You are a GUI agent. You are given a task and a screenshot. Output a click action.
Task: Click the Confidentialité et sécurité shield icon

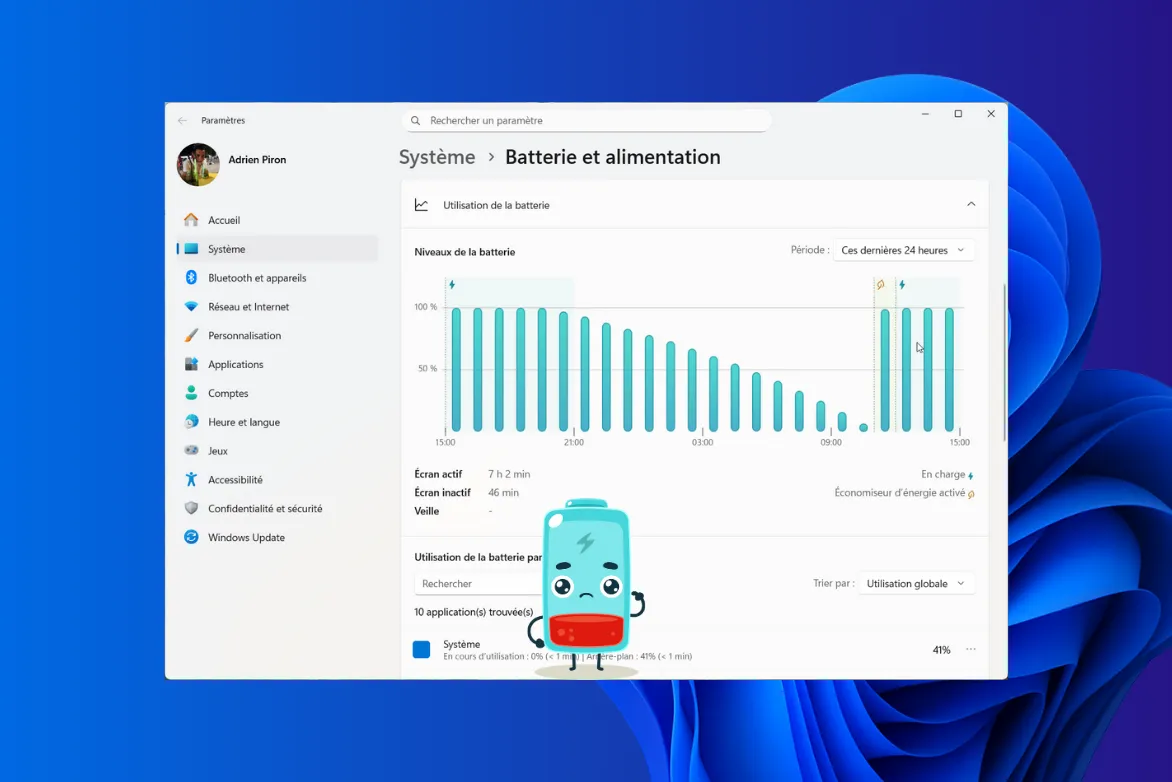point(191,509)
